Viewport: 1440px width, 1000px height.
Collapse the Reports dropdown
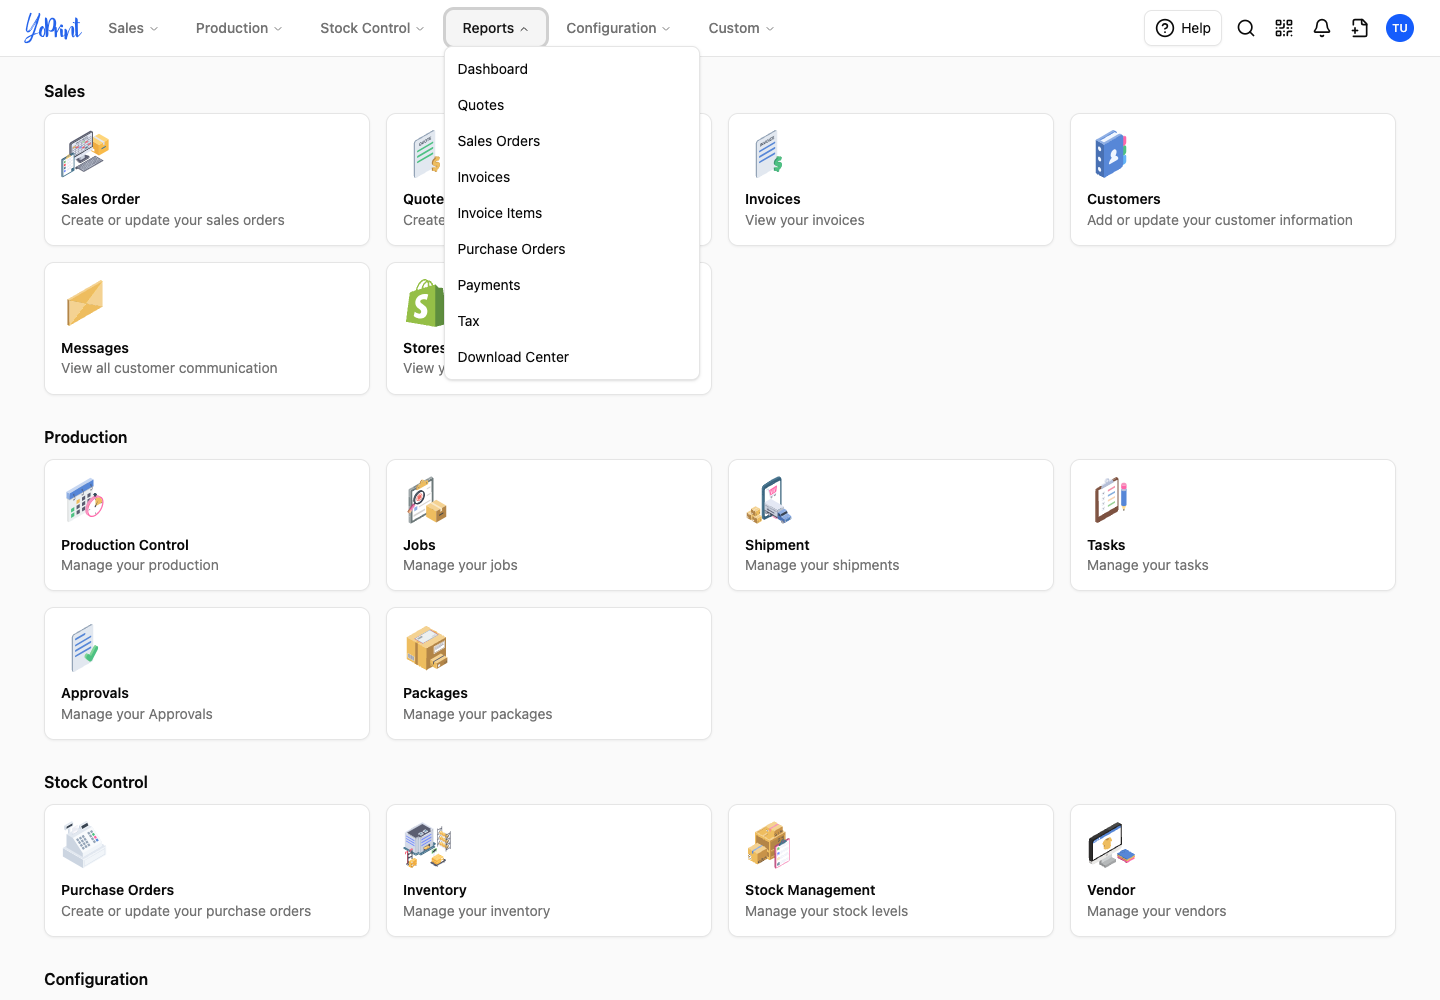(x=496, y=28)
